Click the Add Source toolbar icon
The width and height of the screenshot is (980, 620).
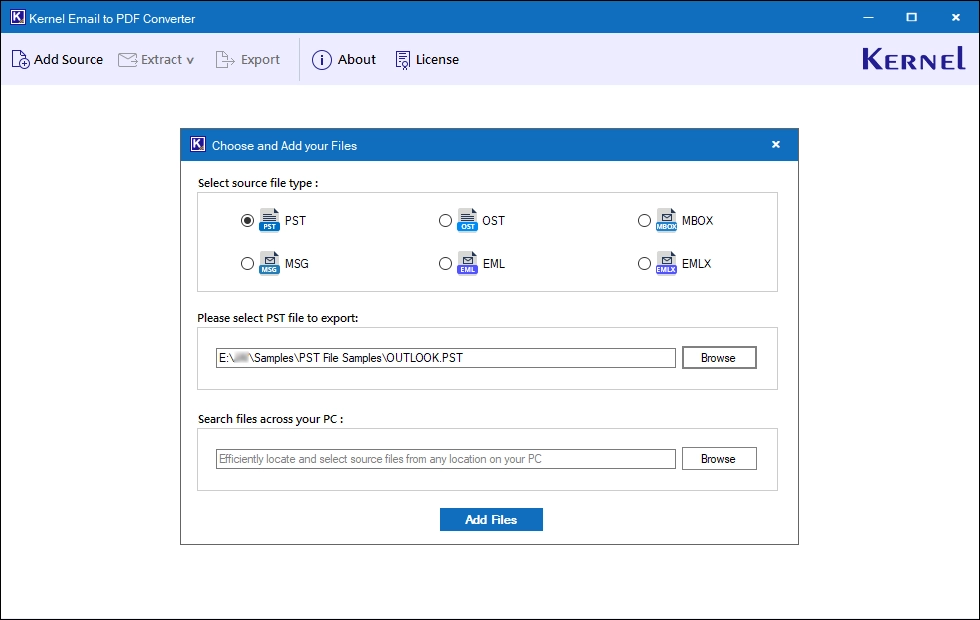(21, 59)
